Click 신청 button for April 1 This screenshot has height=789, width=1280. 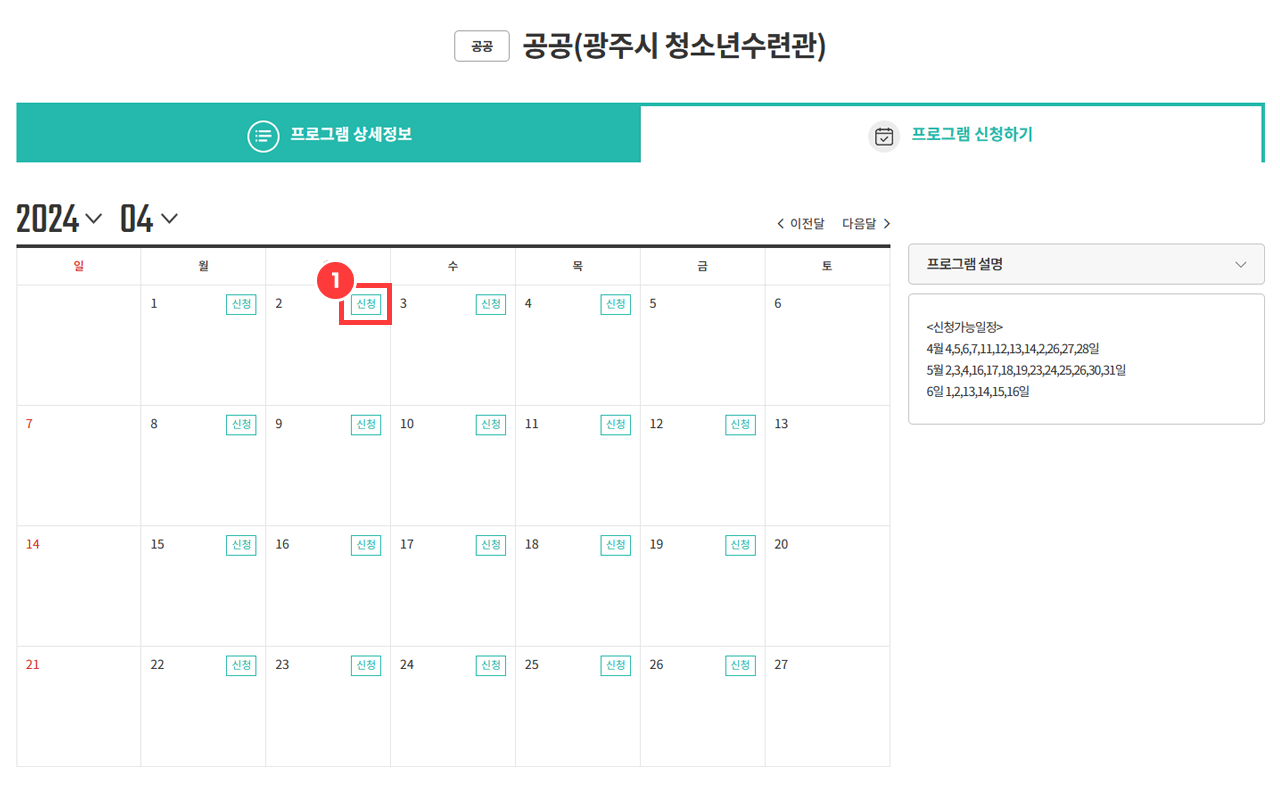pos(241,304)
